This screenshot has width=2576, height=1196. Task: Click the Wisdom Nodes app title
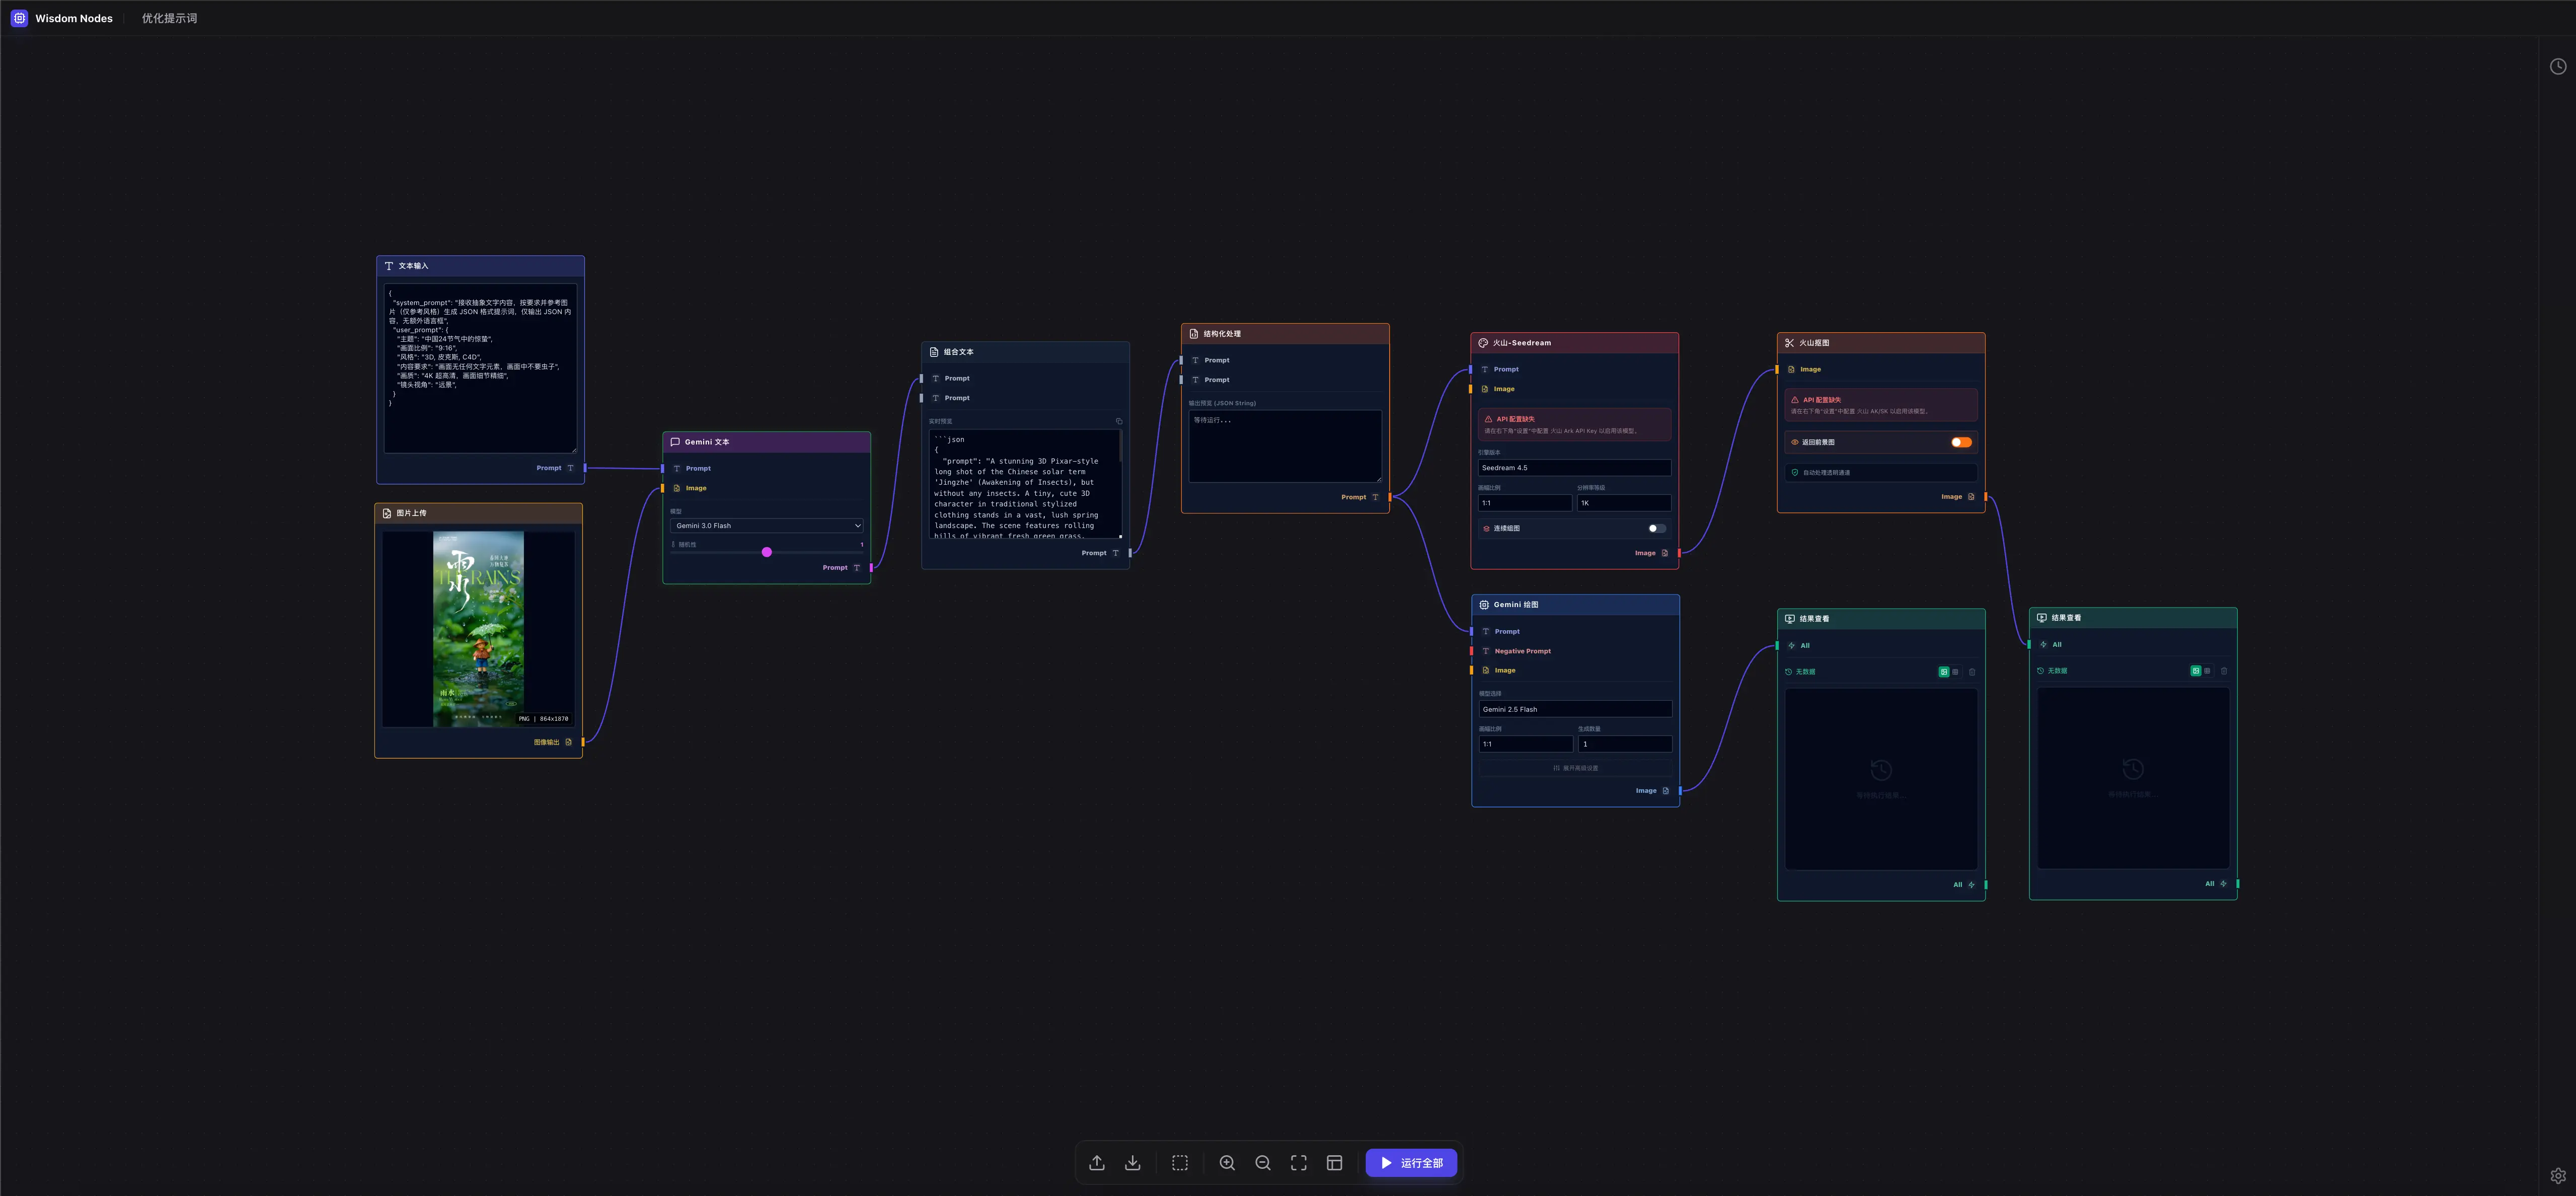point(74,18)
